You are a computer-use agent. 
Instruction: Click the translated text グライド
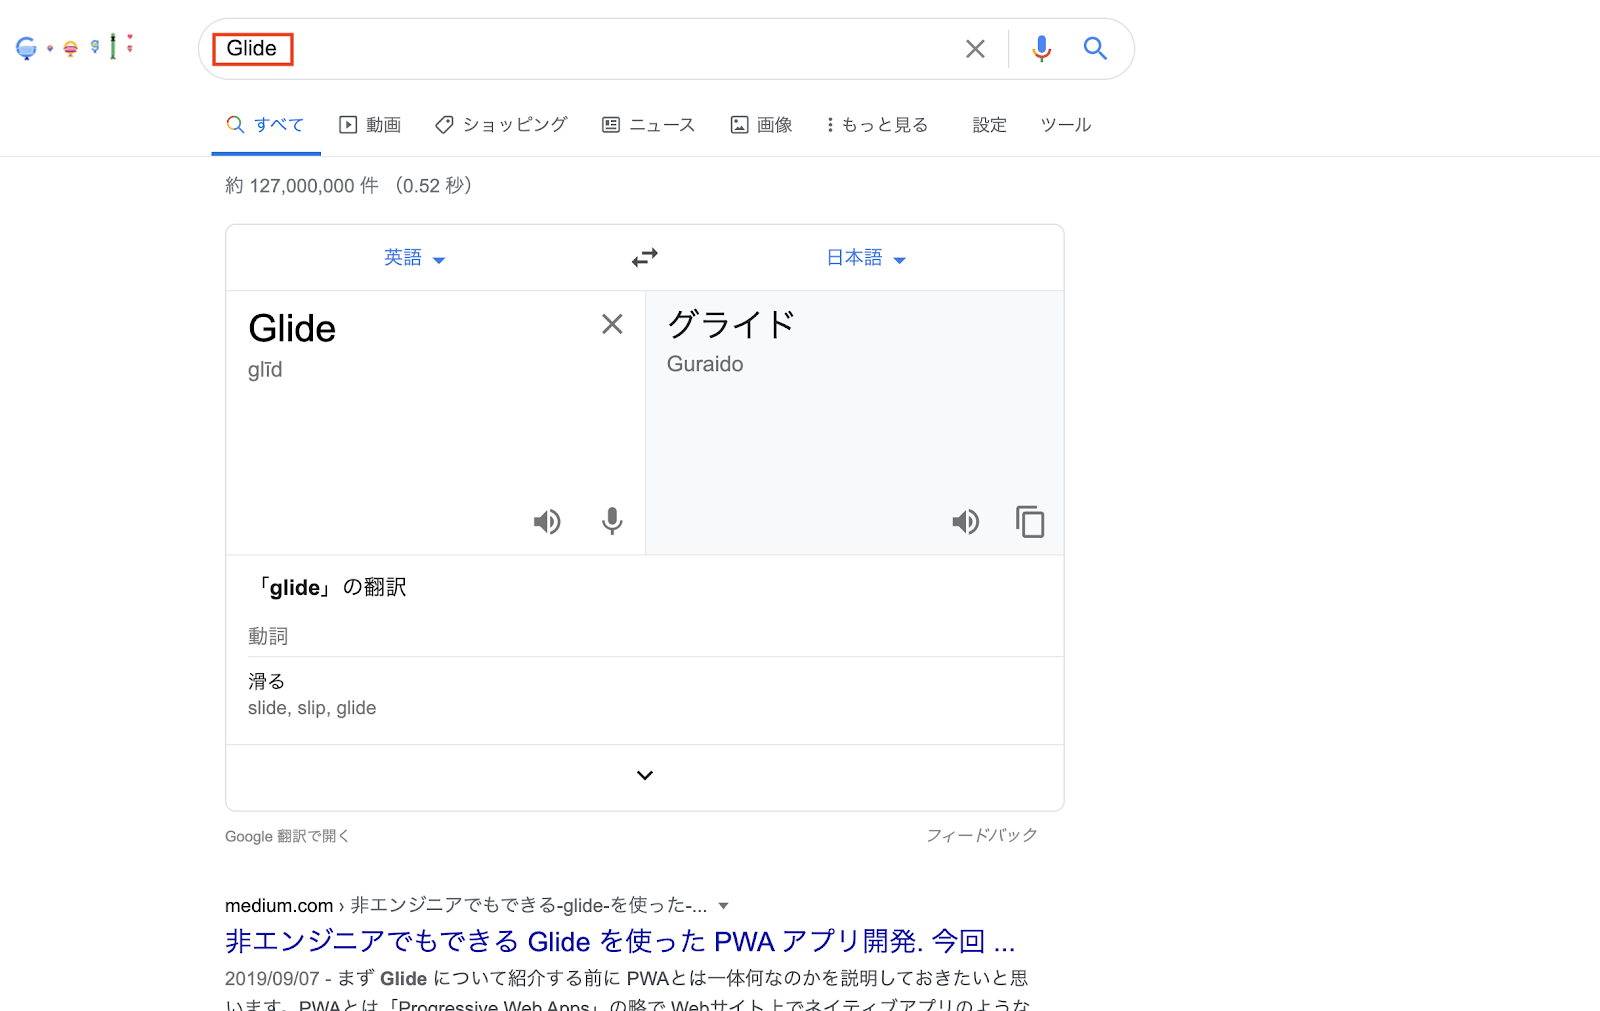731,324
